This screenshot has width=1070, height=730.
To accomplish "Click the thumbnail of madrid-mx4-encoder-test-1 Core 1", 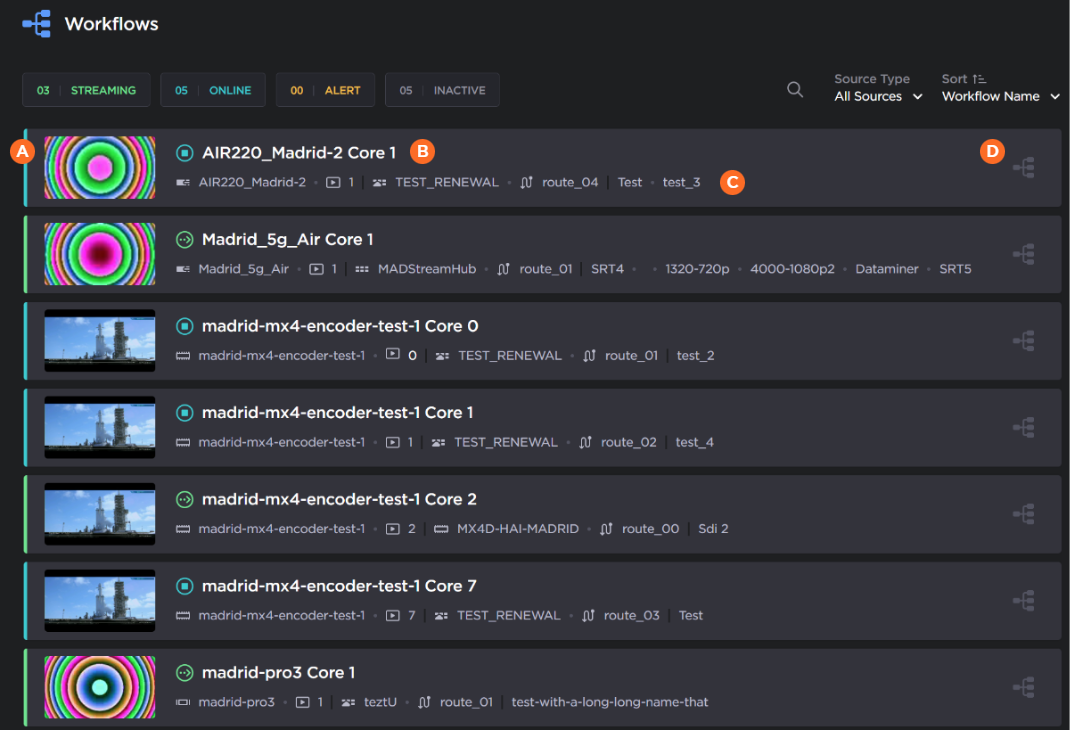I will 100,428.
